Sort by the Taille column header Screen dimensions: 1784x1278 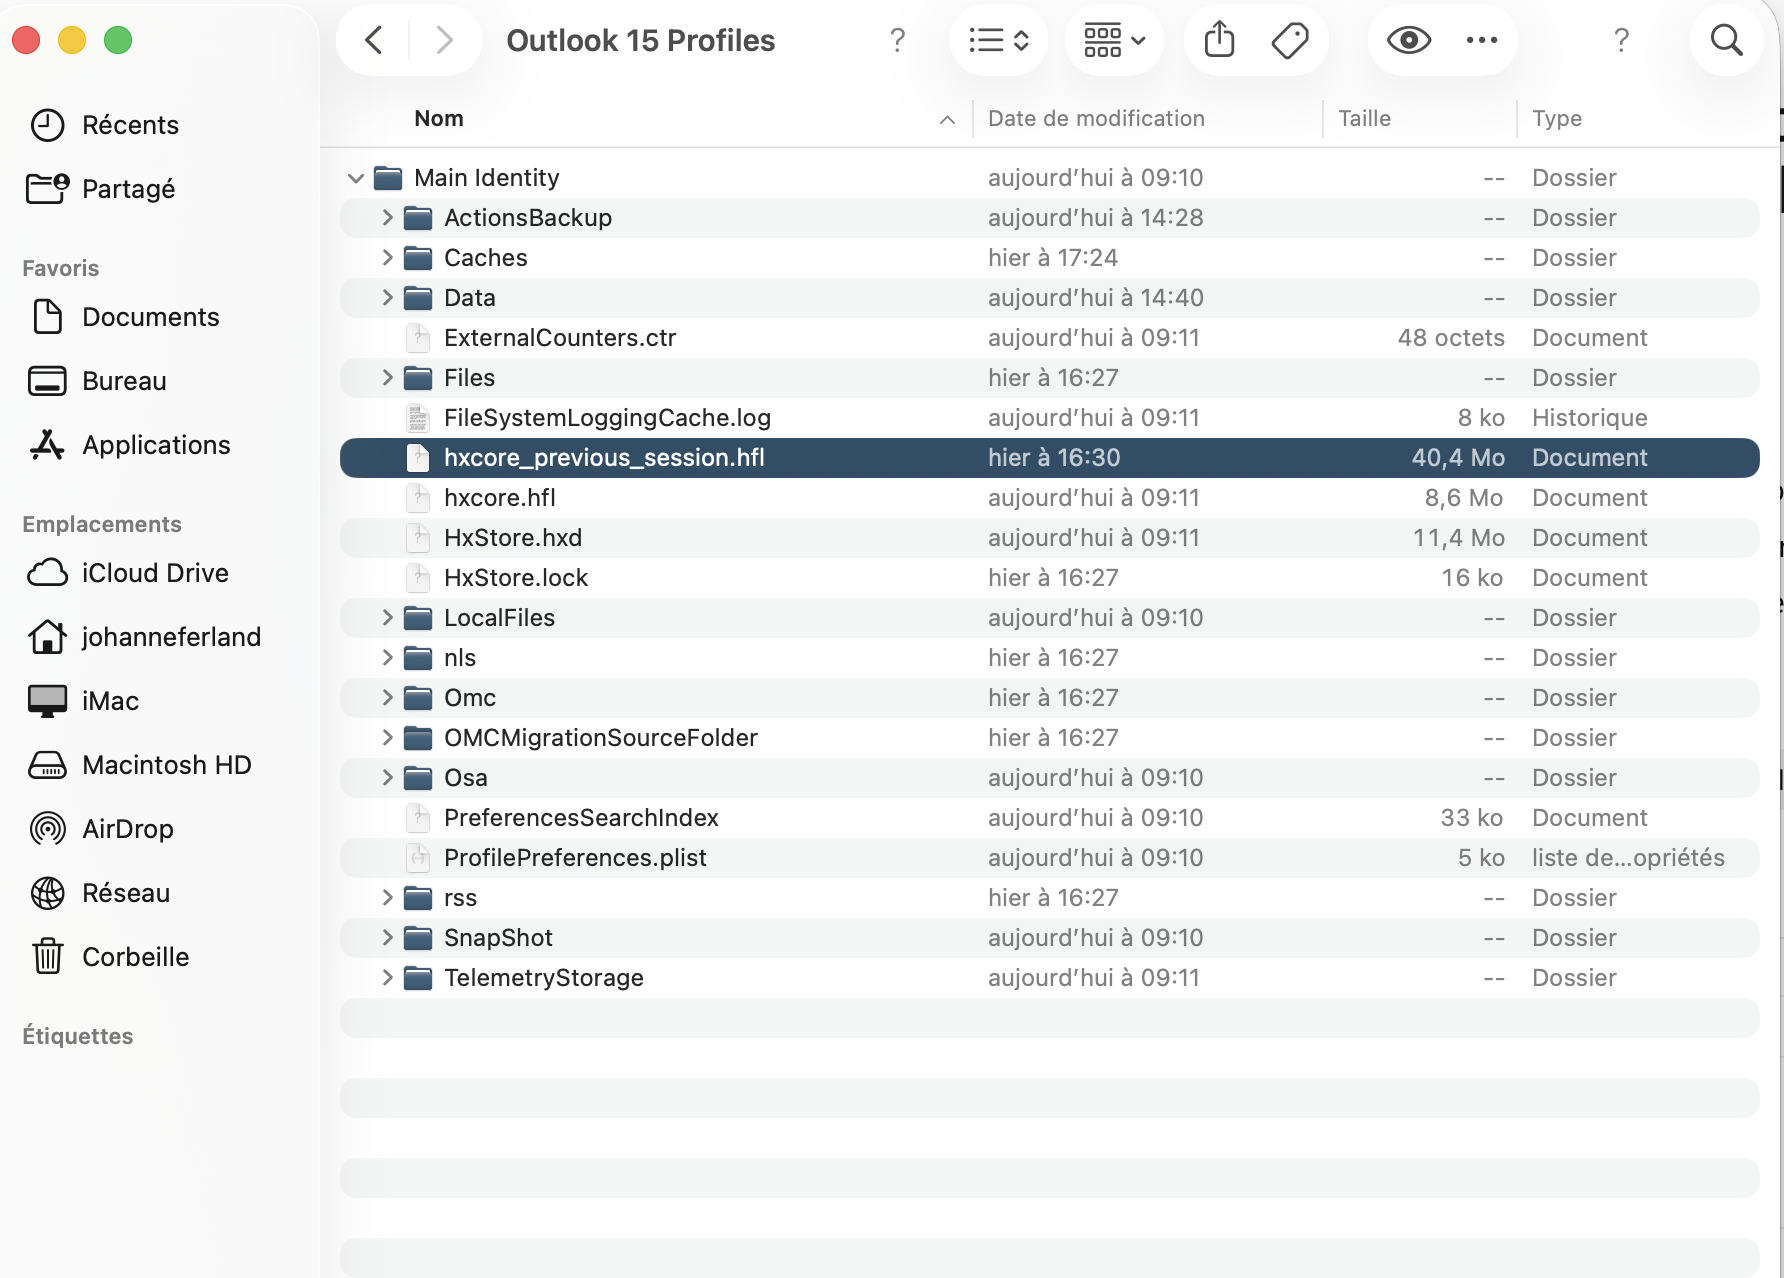1364,118
